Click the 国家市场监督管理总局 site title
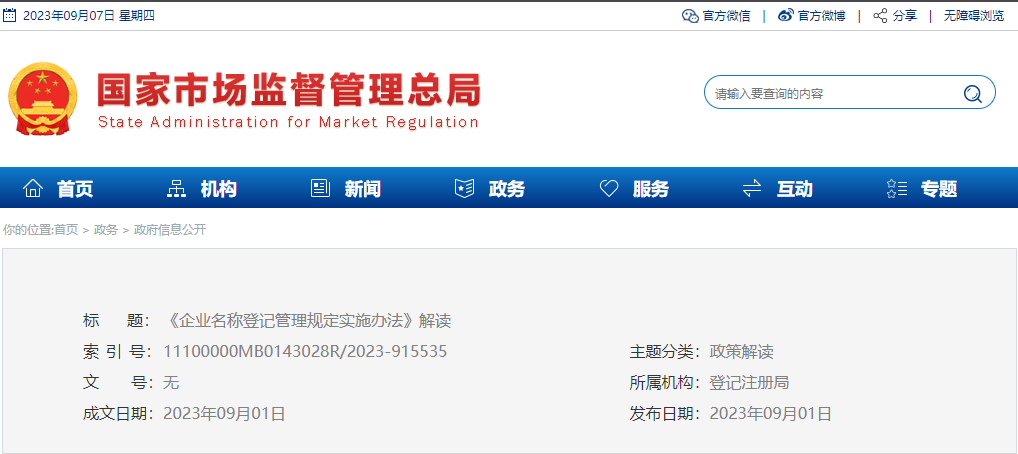 288,92
